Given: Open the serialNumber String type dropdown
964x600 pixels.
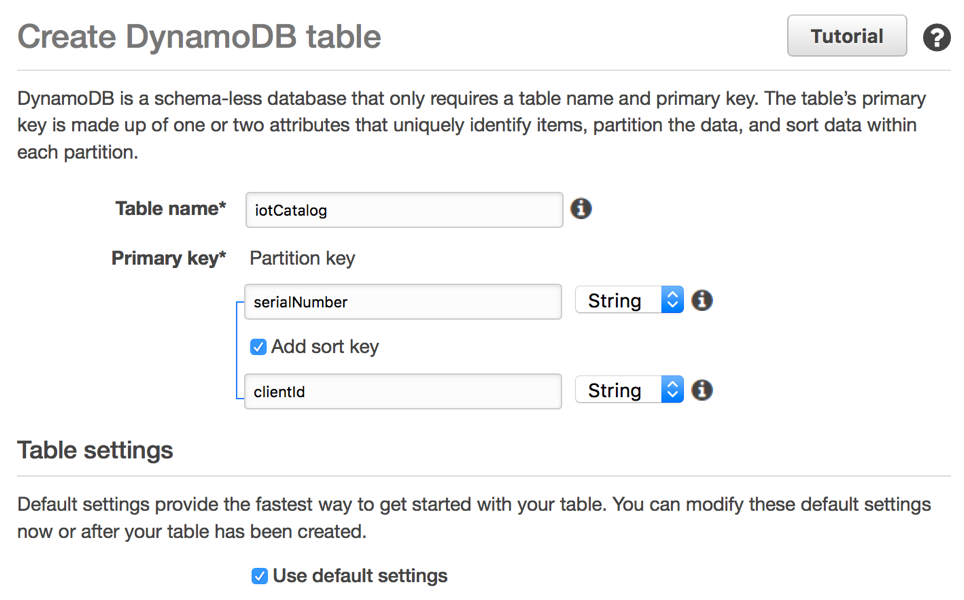Looking at the screenshot, I should pyautogui.click(x=630, y=301).
